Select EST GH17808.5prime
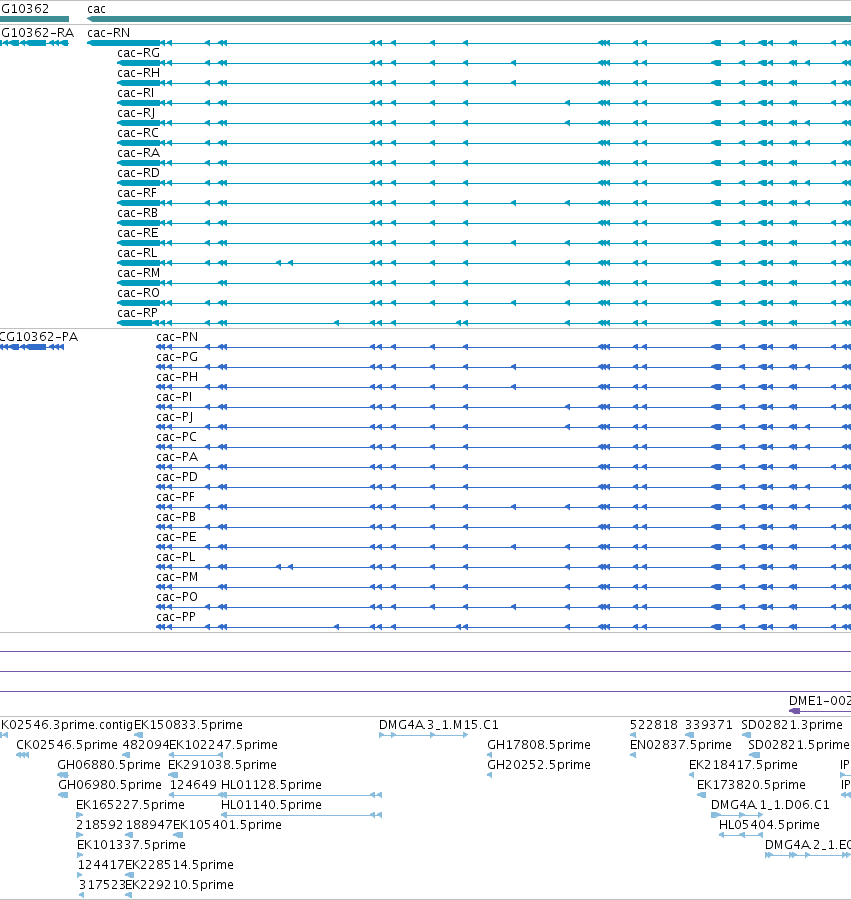 tap(539, 745)
